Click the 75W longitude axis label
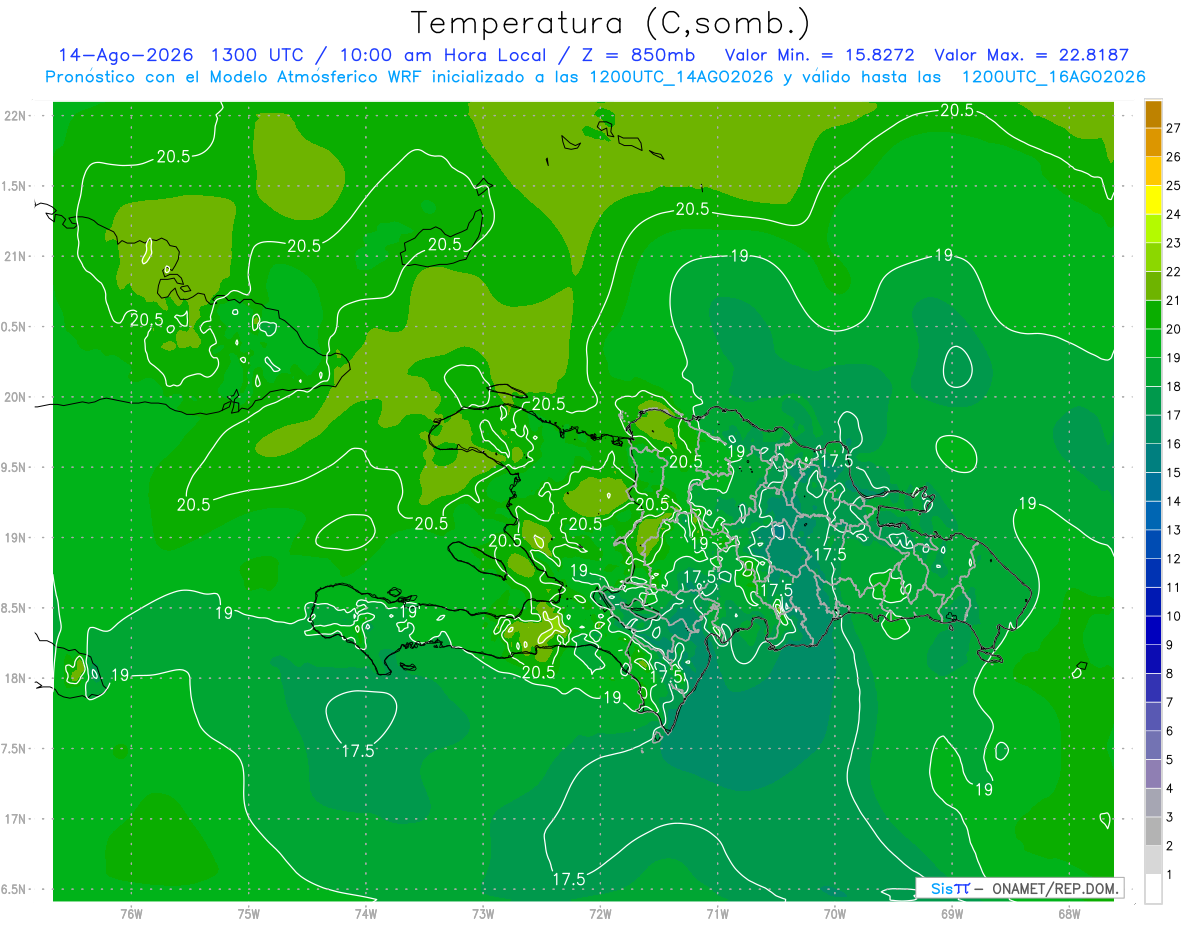 [x=249, y=913]
